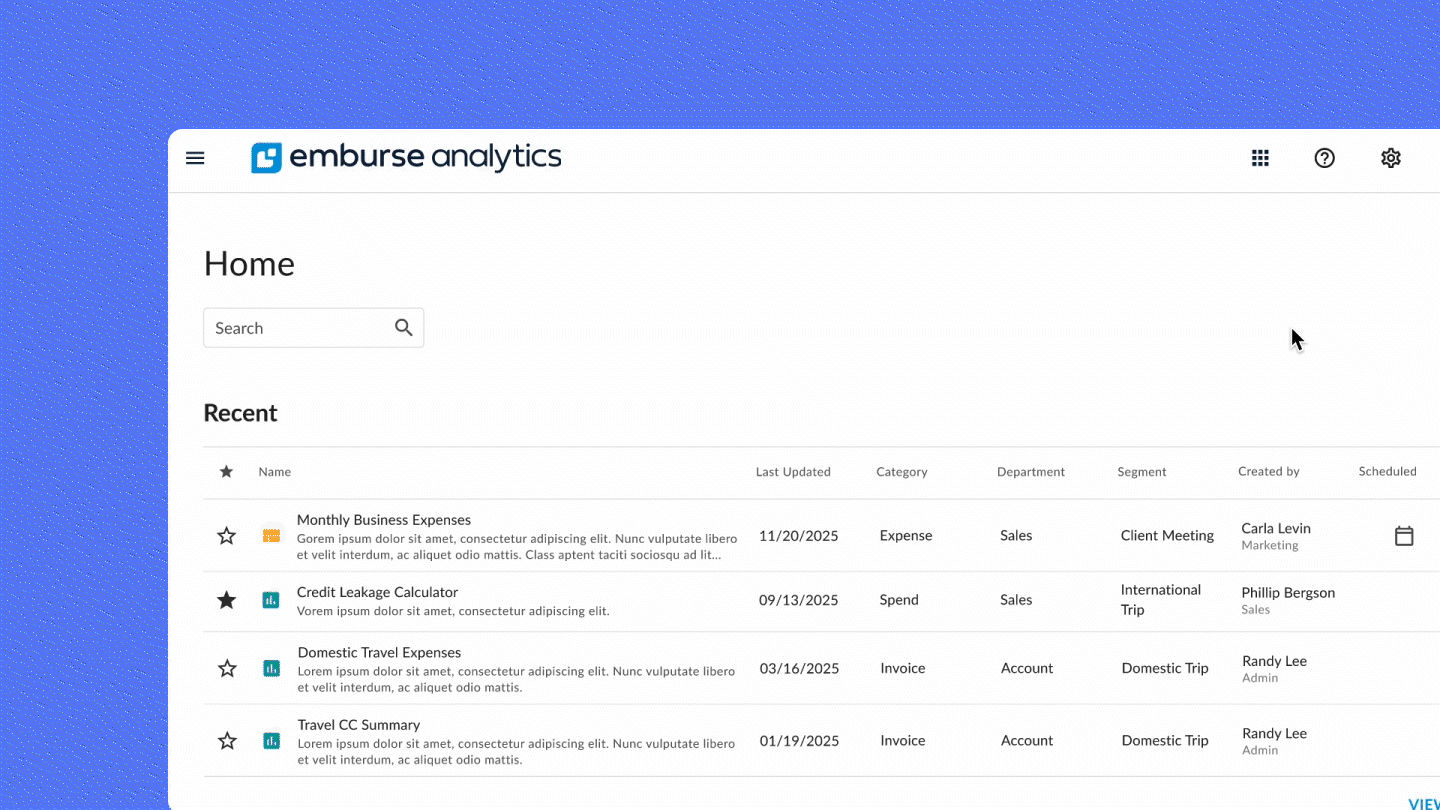The image size is (1440, 810).
Task: Click the Credit Leakage Calculator chart icon
Action: tap(271, 600)
